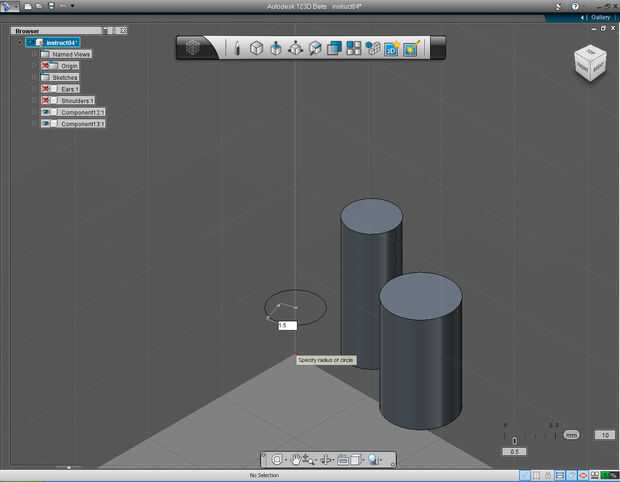This screenshot has width=620, height=482.
Task: Click the circle radius input field
Action: 287,326
